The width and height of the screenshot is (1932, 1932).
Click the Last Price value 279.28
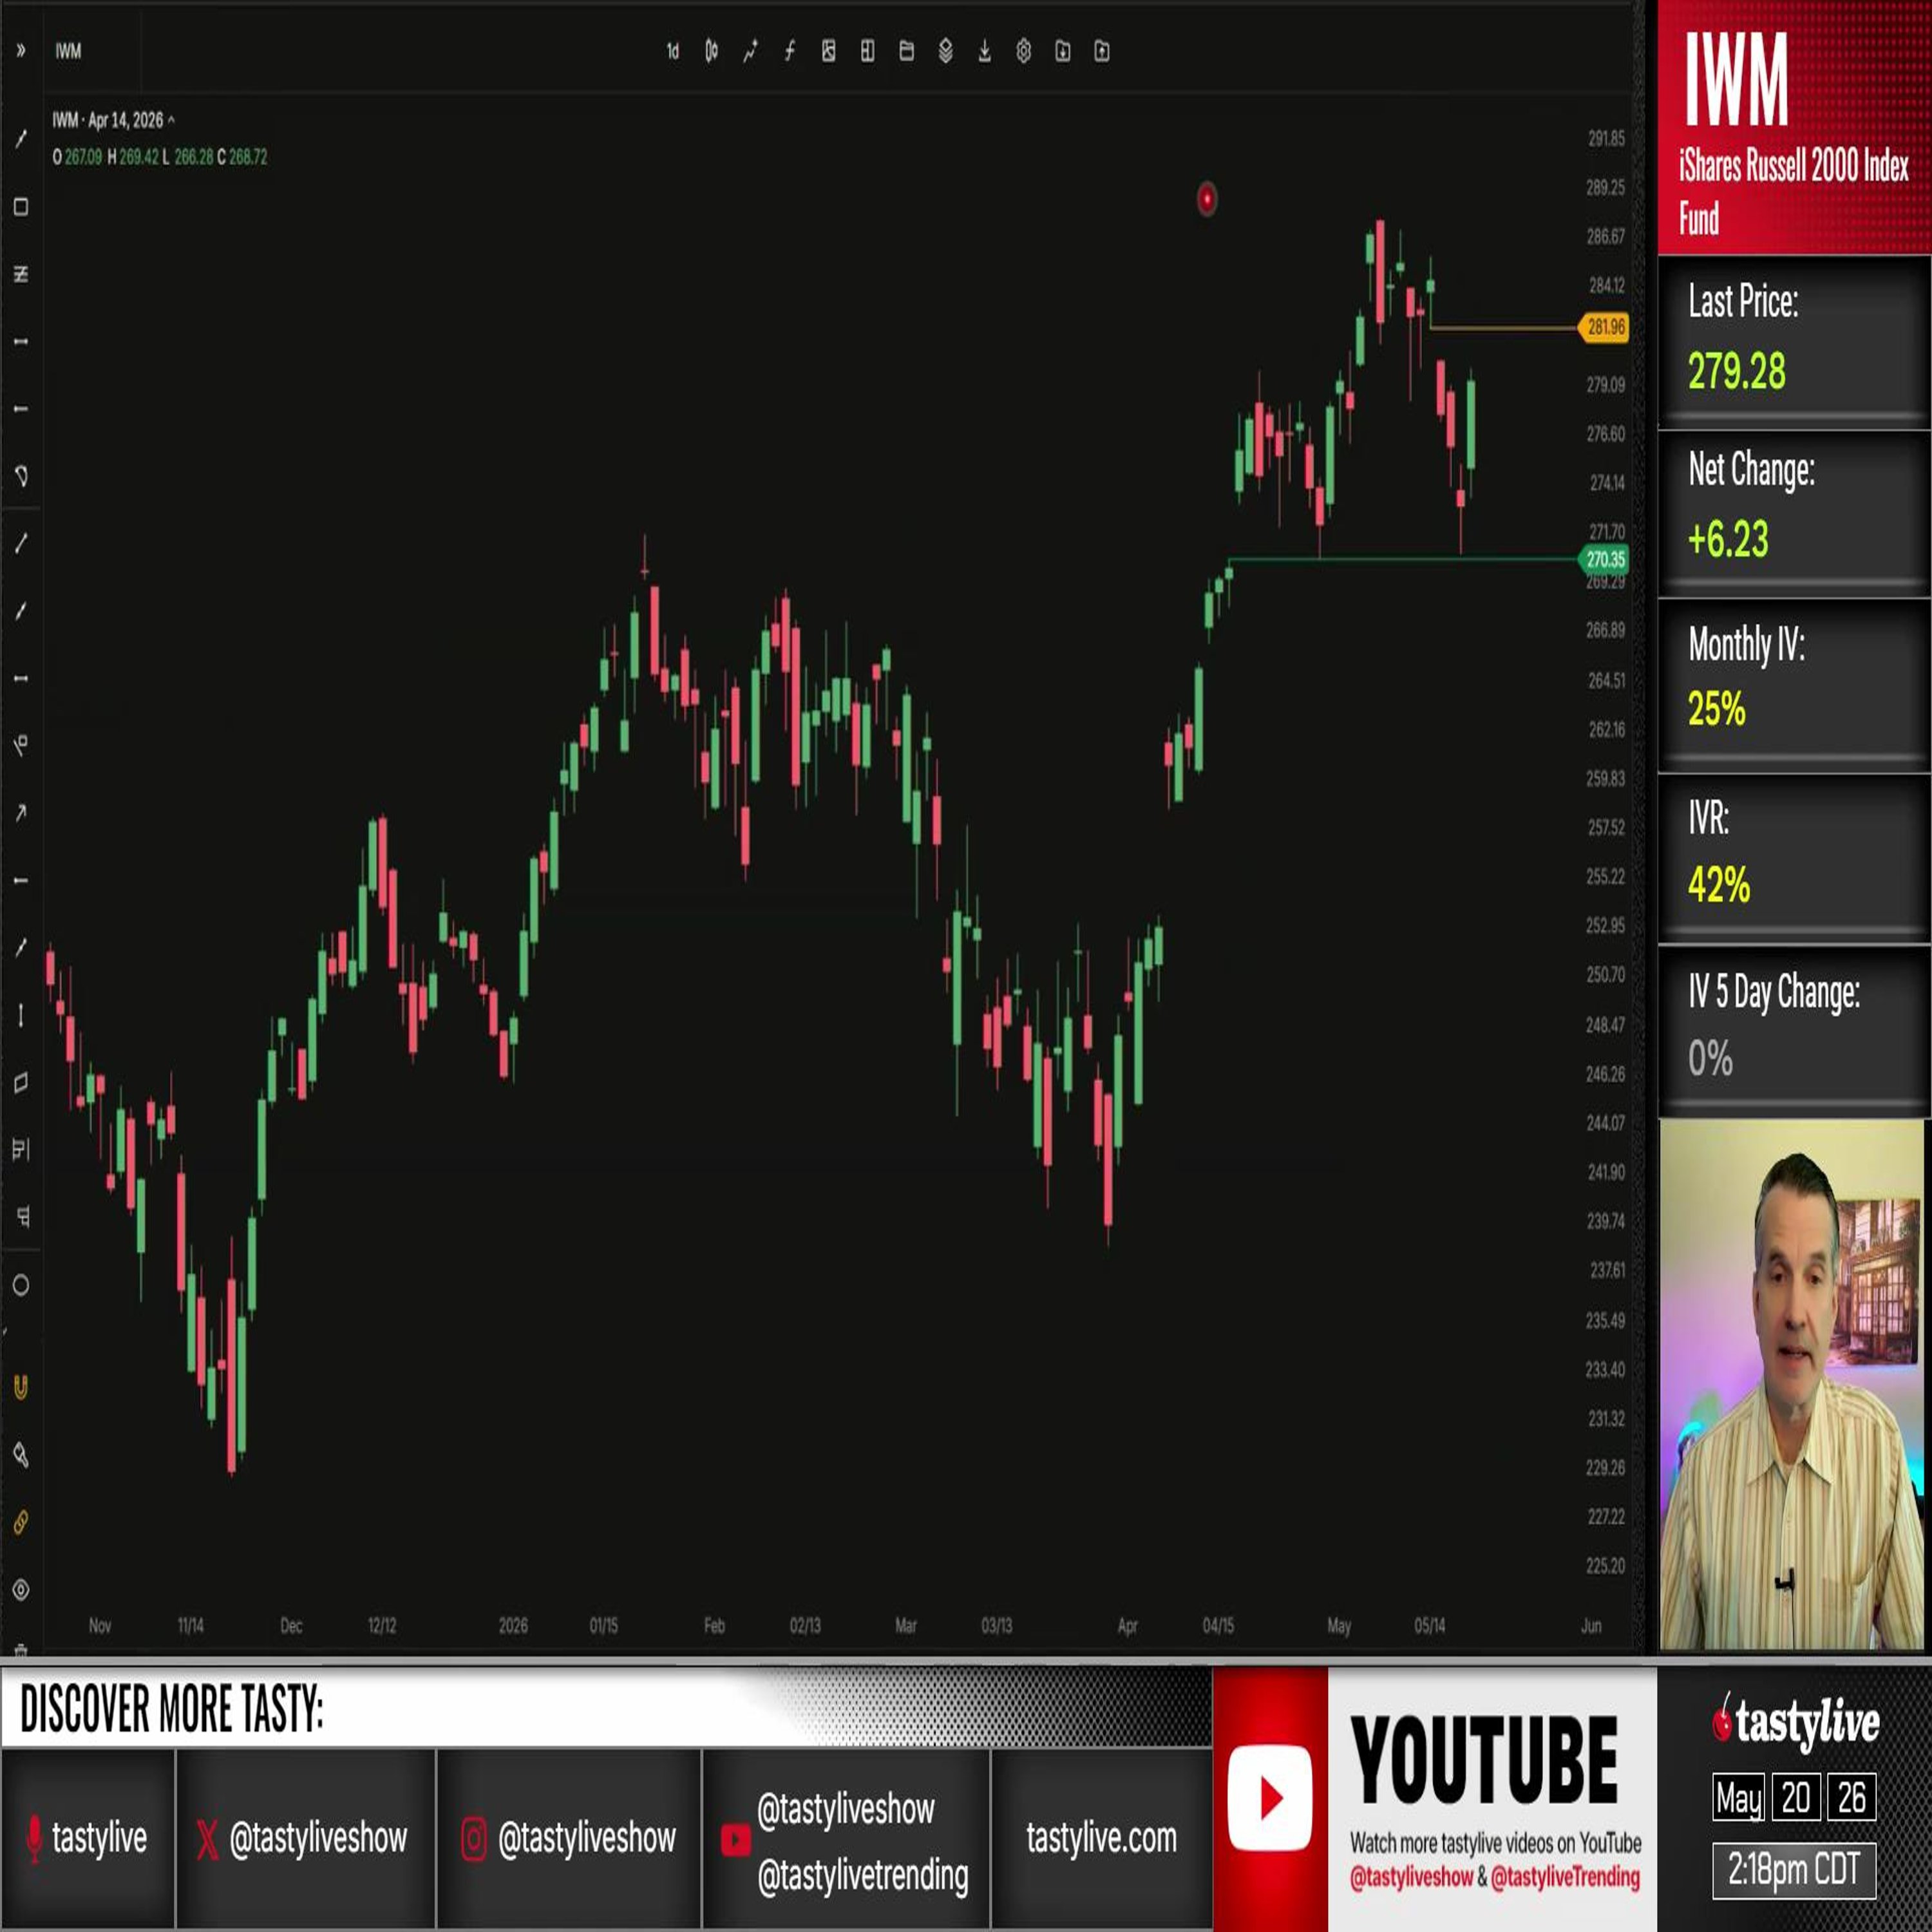click(x=1737, y=372)
